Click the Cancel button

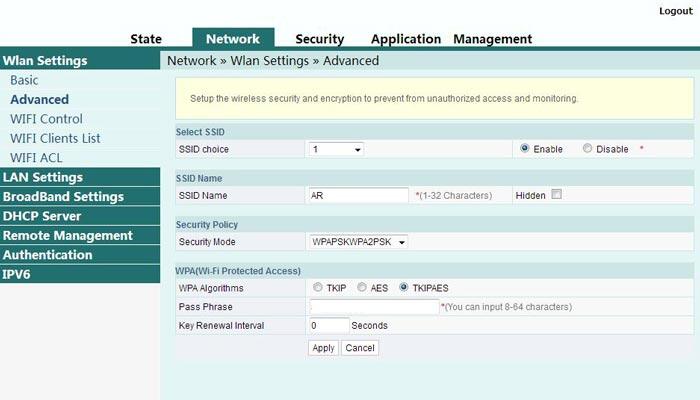360,348
